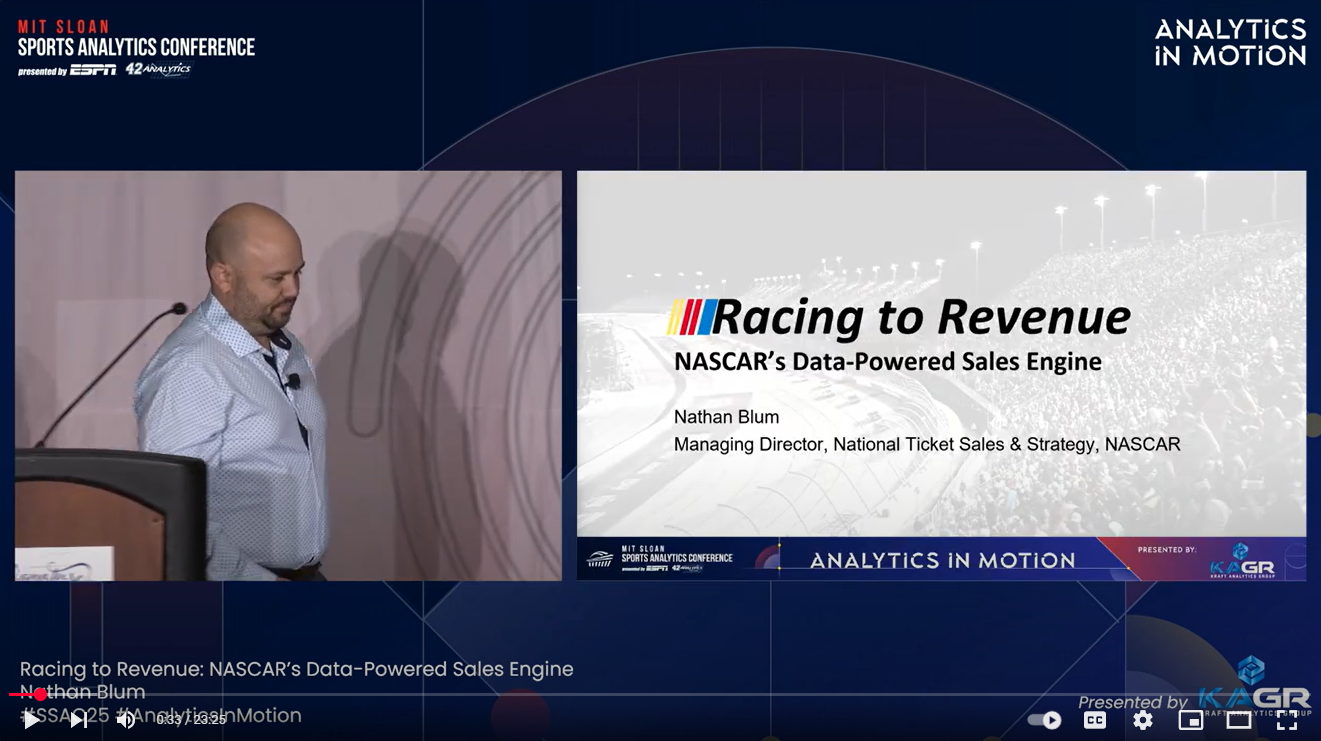Enable theater mode view

click(x=1239, y=720)
